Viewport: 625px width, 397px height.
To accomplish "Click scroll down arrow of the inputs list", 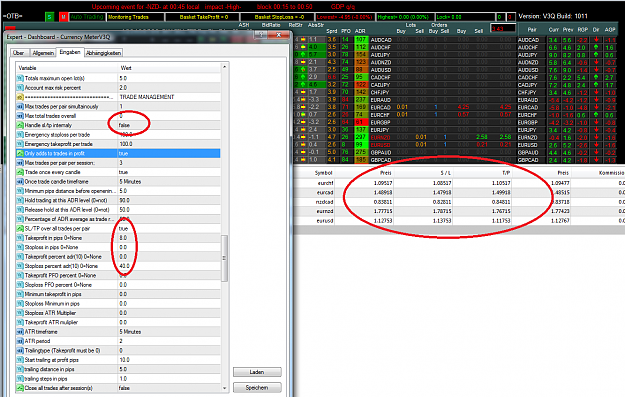I will (224, 388).
